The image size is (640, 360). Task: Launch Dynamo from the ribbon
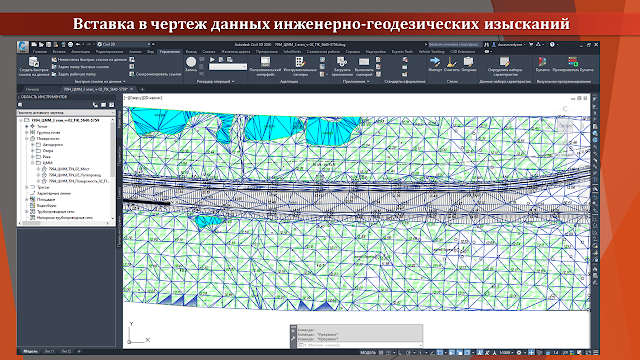tap(542, 62)
